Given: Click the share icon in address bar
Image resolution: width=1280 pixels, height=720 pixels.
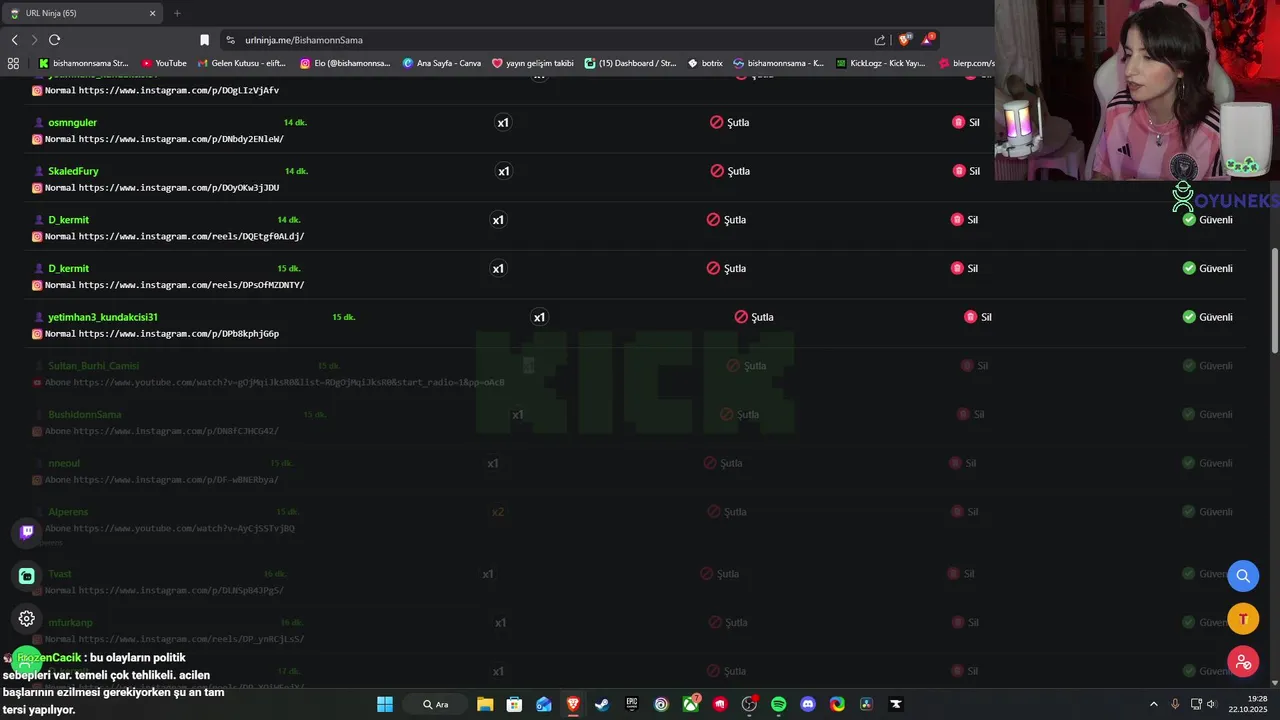Looking at the screenshot, I should pyautogui.click(x=880, y=40).
